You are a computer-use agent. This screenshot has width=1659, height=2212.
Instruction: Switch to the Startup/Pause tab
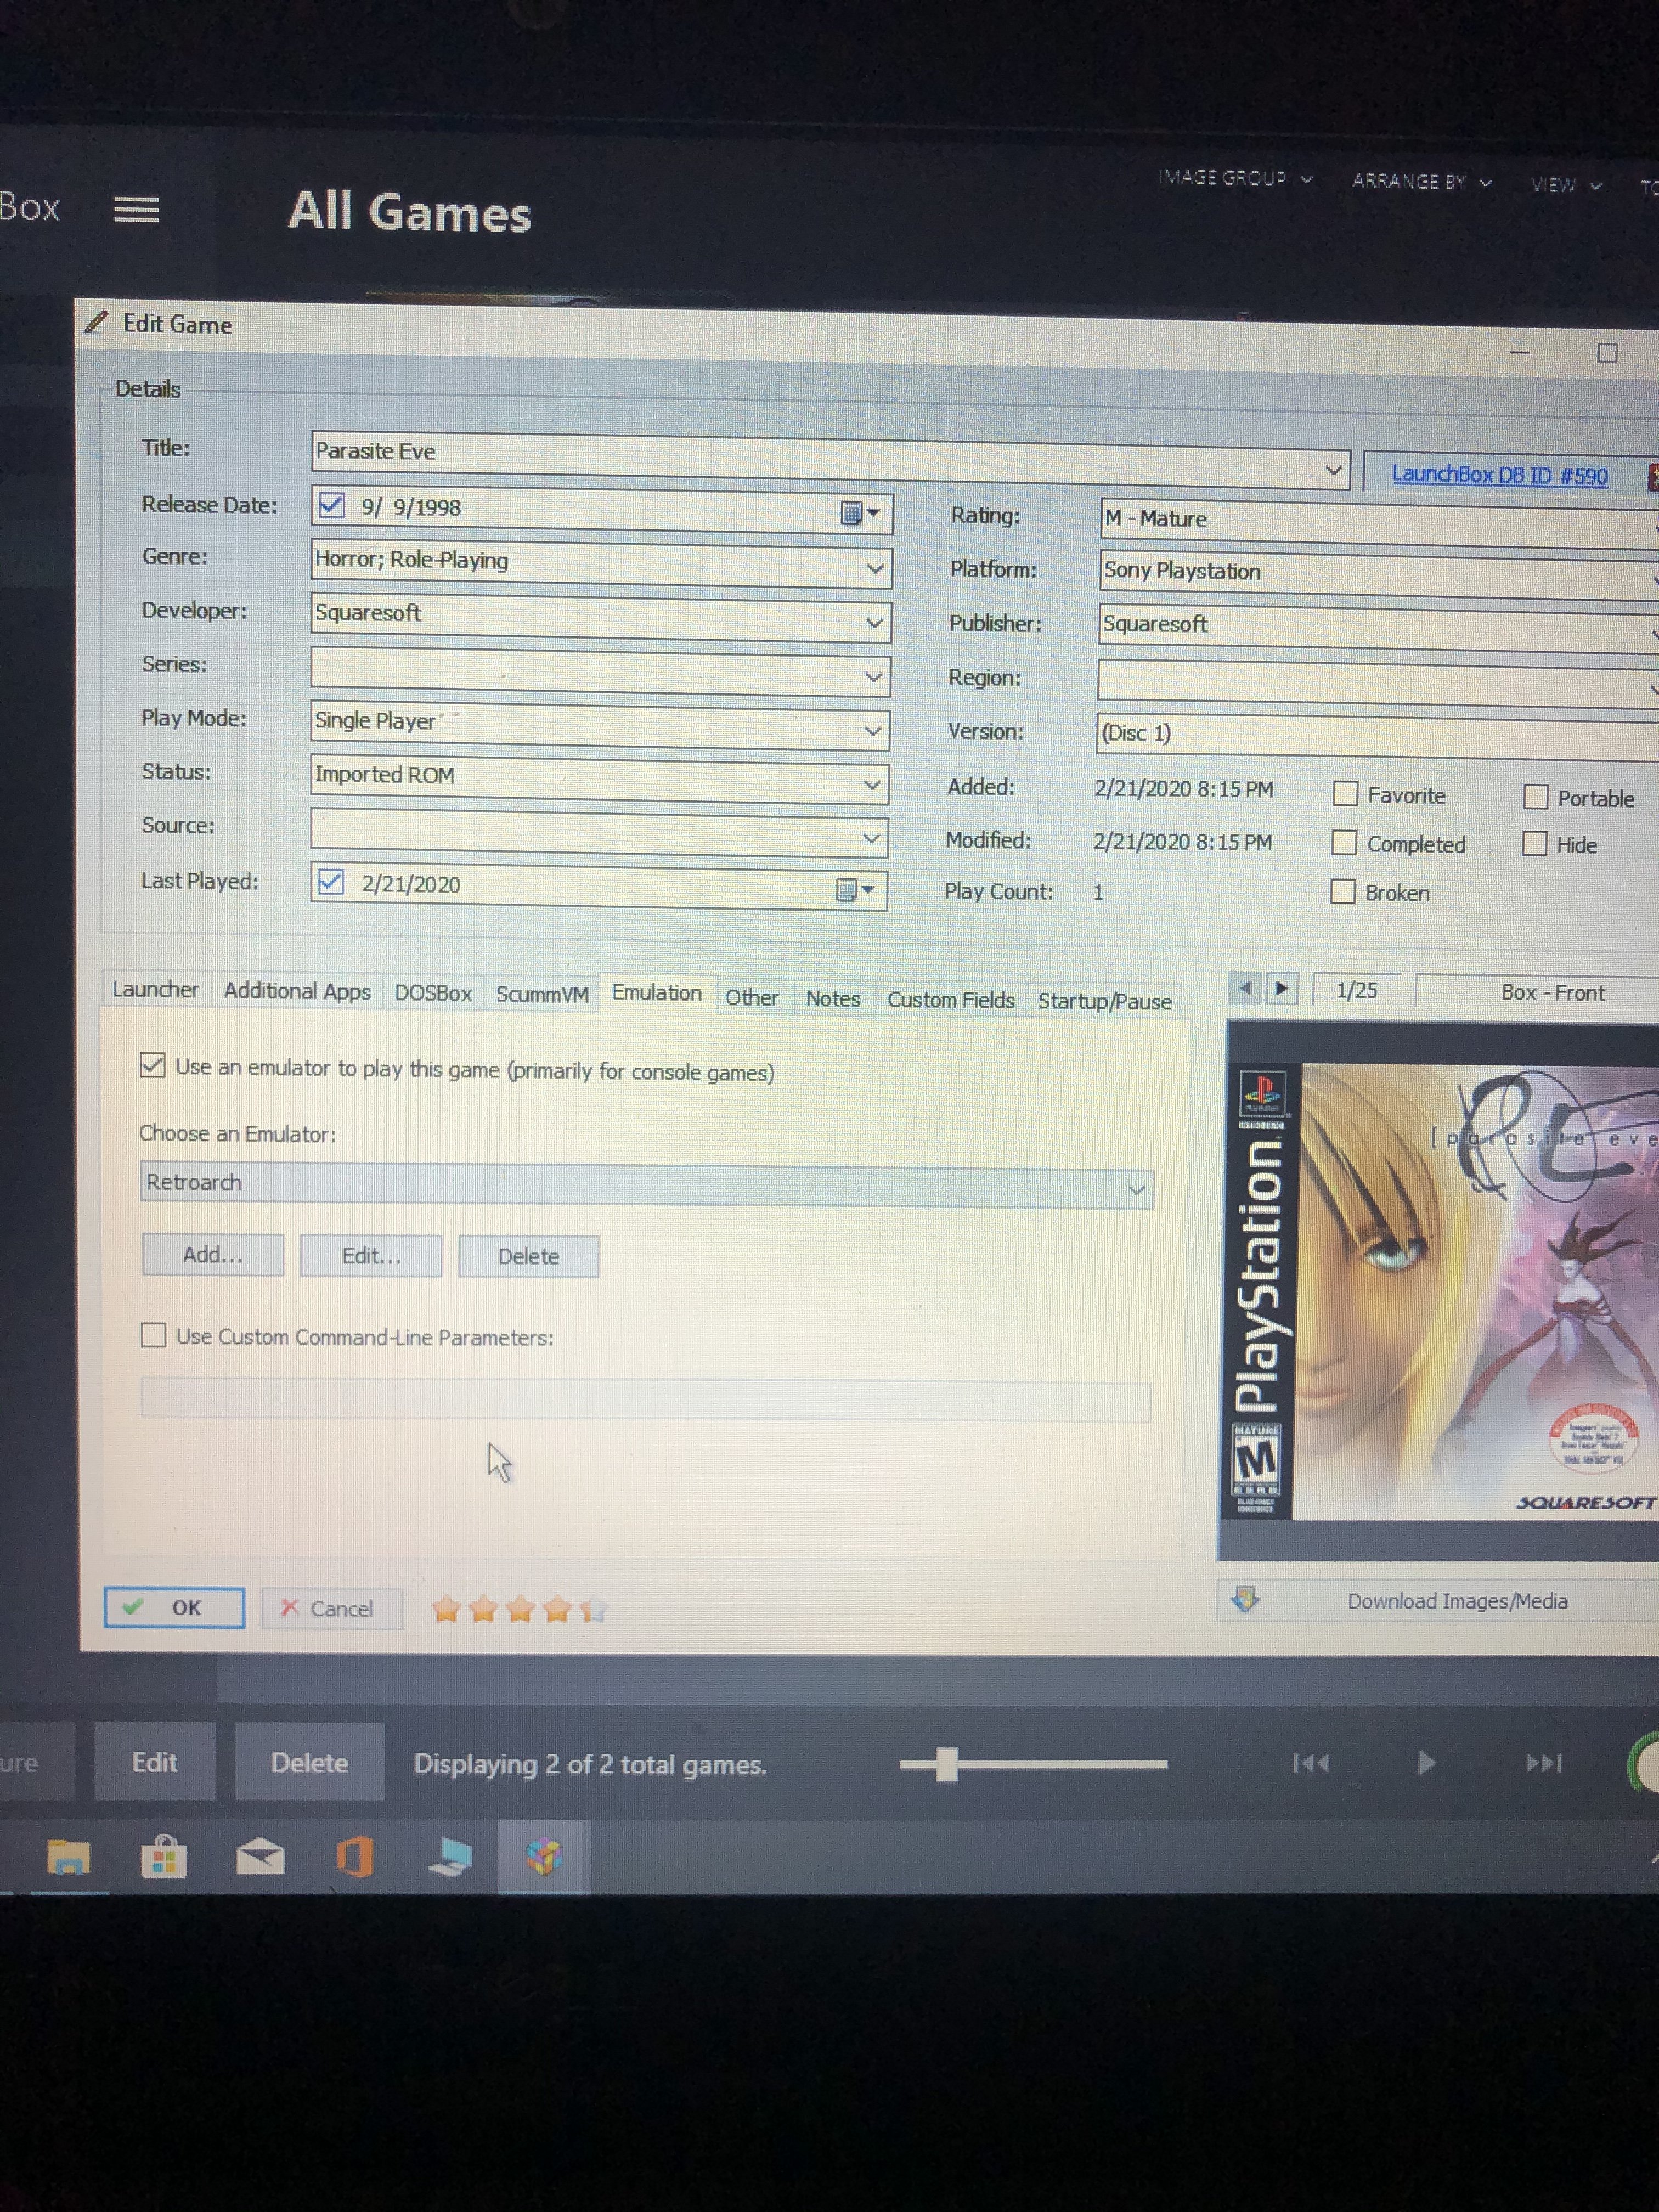click(1105, 1001)
